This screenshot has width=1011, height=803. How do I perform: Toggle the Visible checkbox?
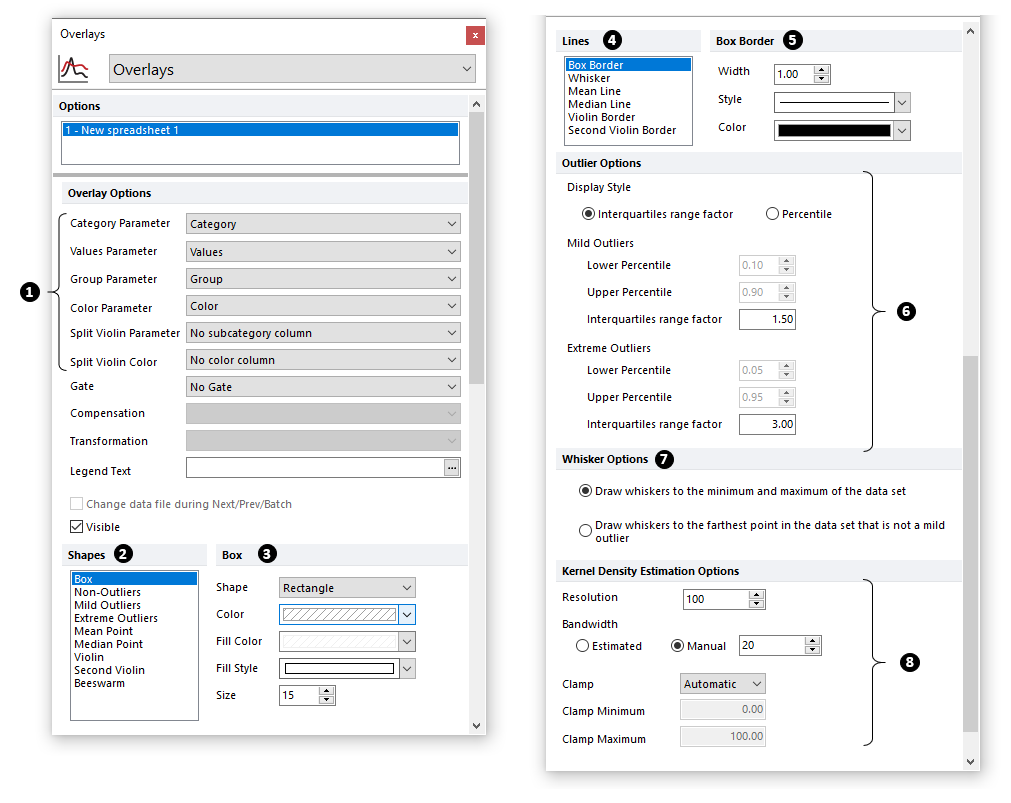(x=77, y=526)
